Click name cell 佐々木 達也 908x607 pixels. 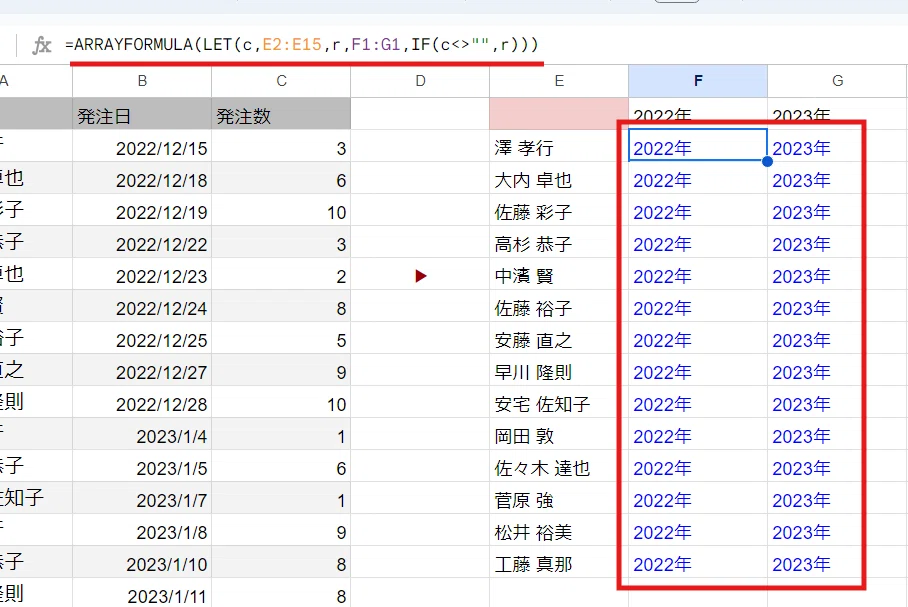click(559, 466)
